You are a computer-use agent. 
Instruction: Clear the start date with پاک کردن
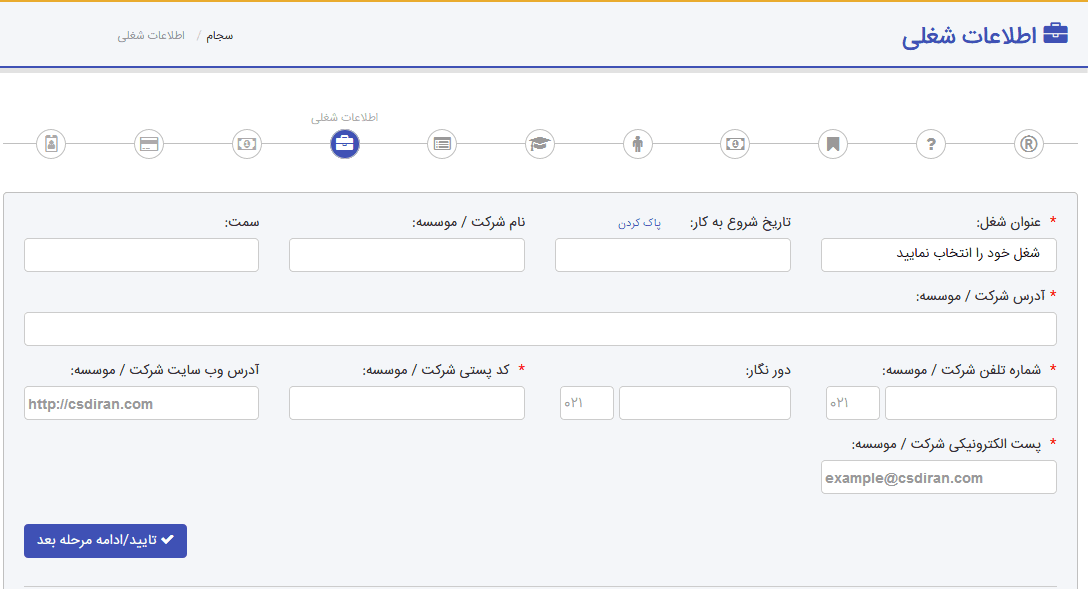pyautogui.click(x=639, y=222)
